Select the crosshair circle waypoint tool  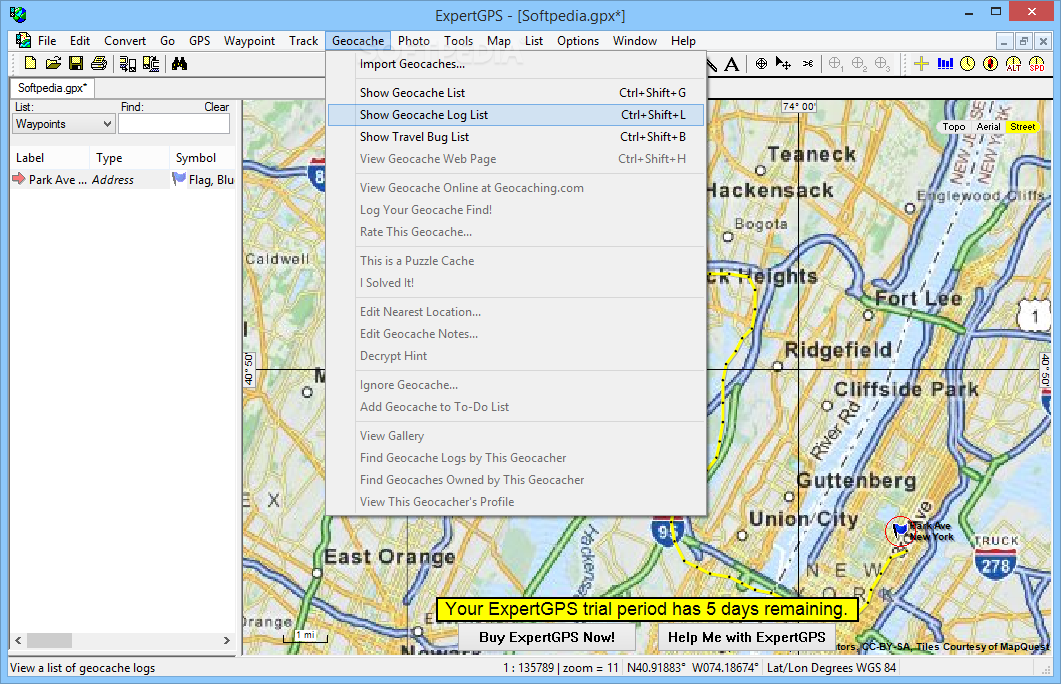pyautogui.click(x=761, y=64)
